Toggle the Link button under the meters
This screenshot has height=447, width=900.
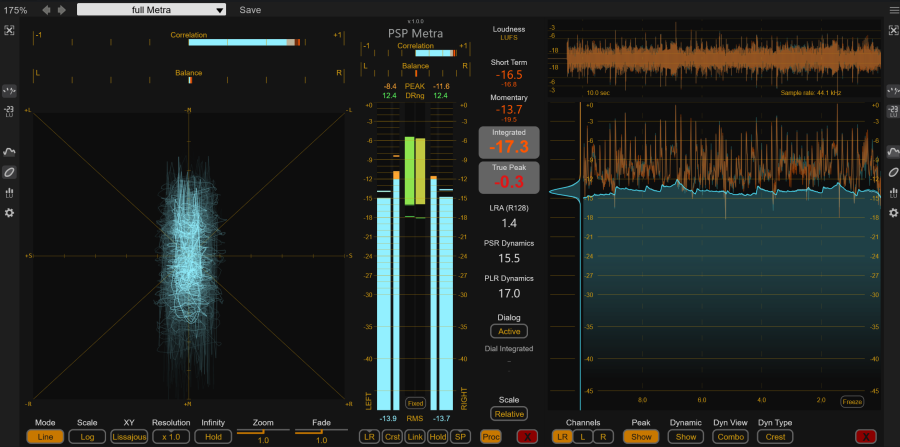(414, 436)
